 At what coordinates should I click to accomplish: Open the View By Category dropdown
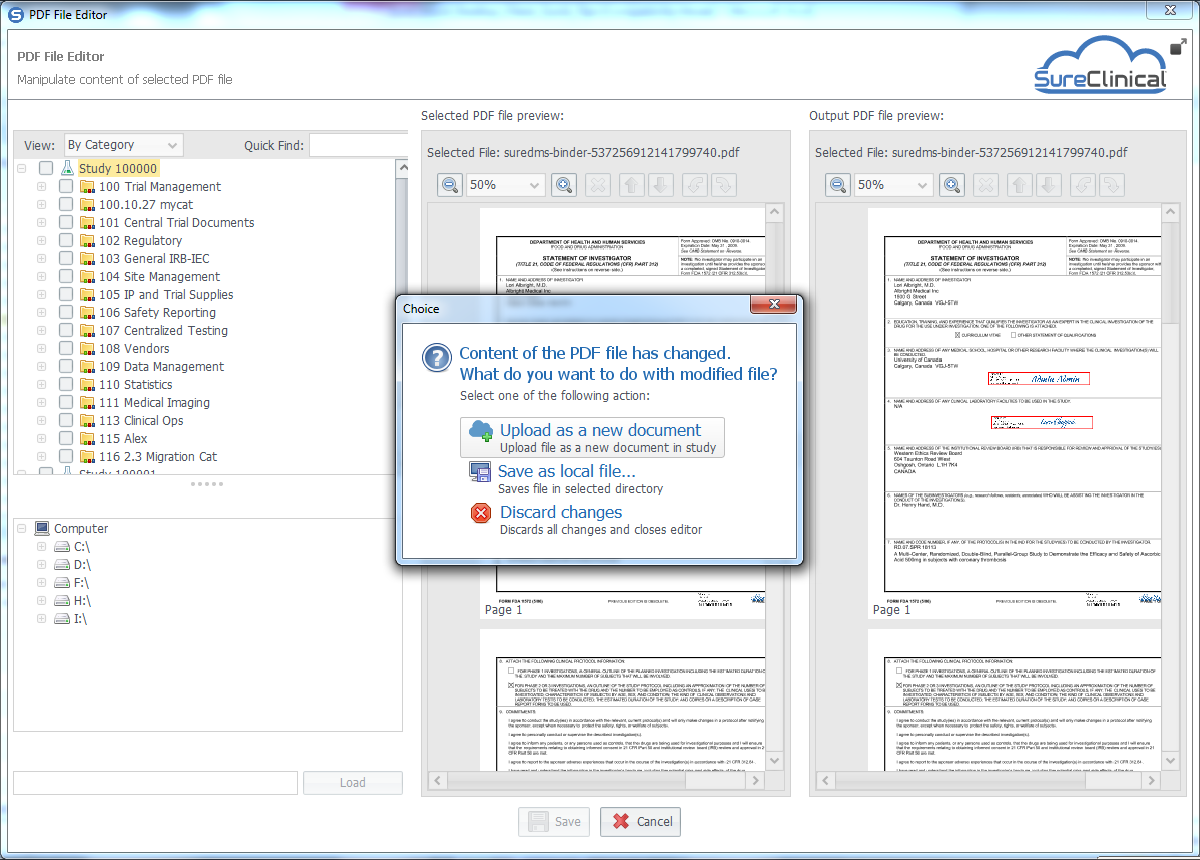click(x=124, y=145)
